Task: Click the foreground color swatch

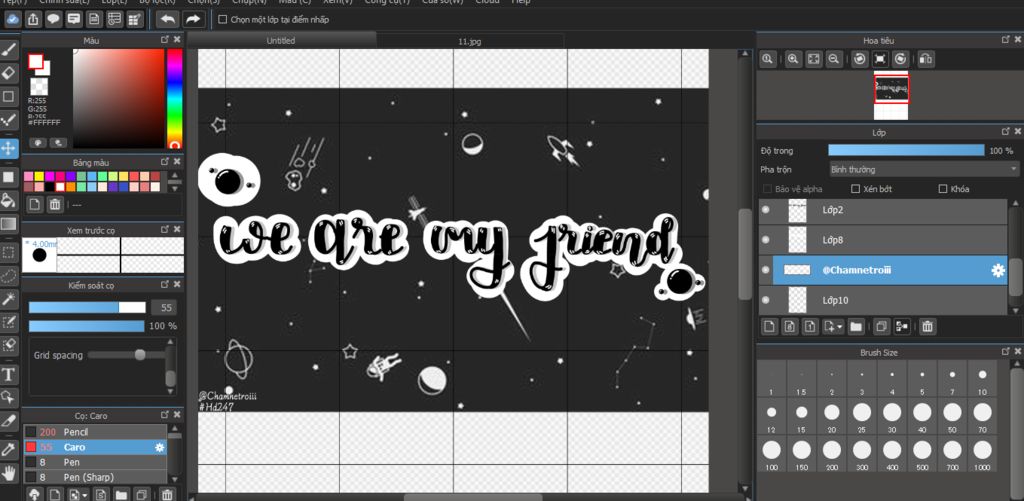Action: (35, 62)
